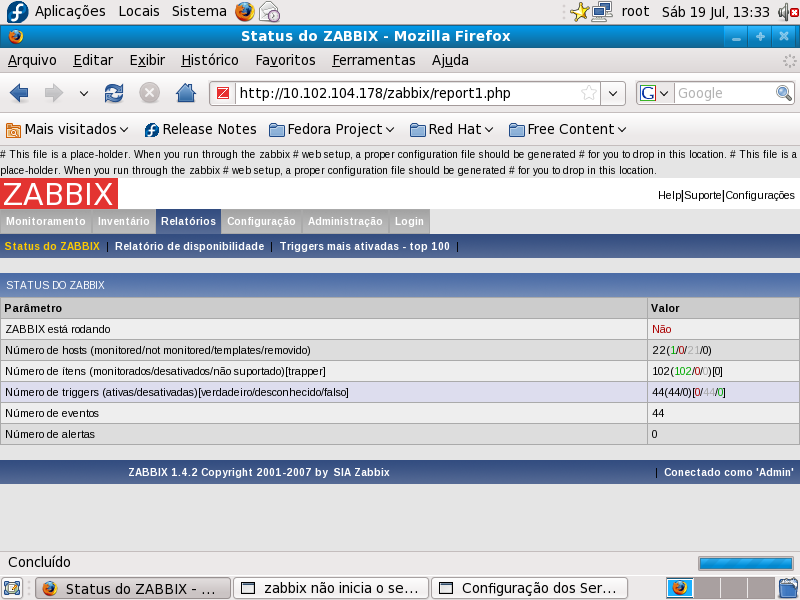800x600 pixels.
Task: Open the Locais panel menu
Action: click(139, 11)
